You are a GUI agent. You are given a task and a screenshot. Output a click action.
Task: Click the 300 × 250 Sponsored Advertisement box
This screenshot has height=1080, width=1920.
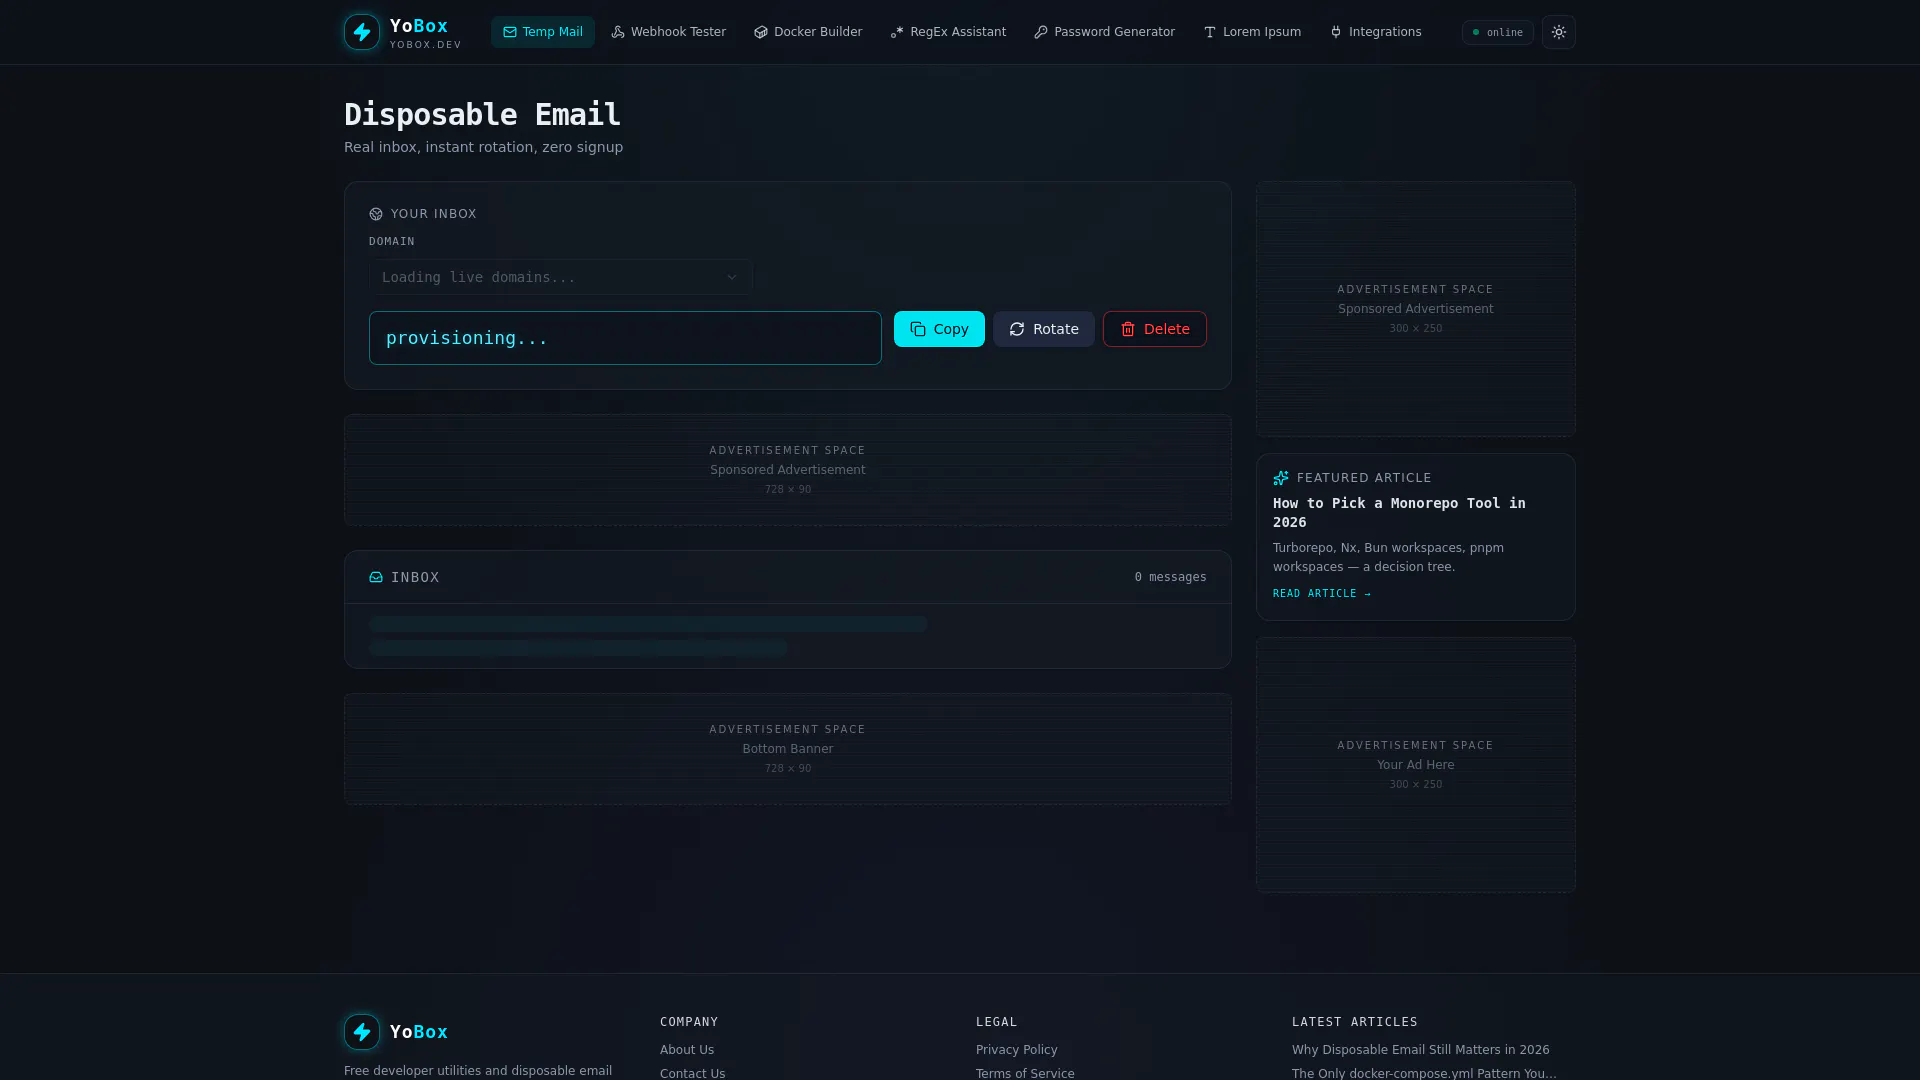[x=1415, y=309]
